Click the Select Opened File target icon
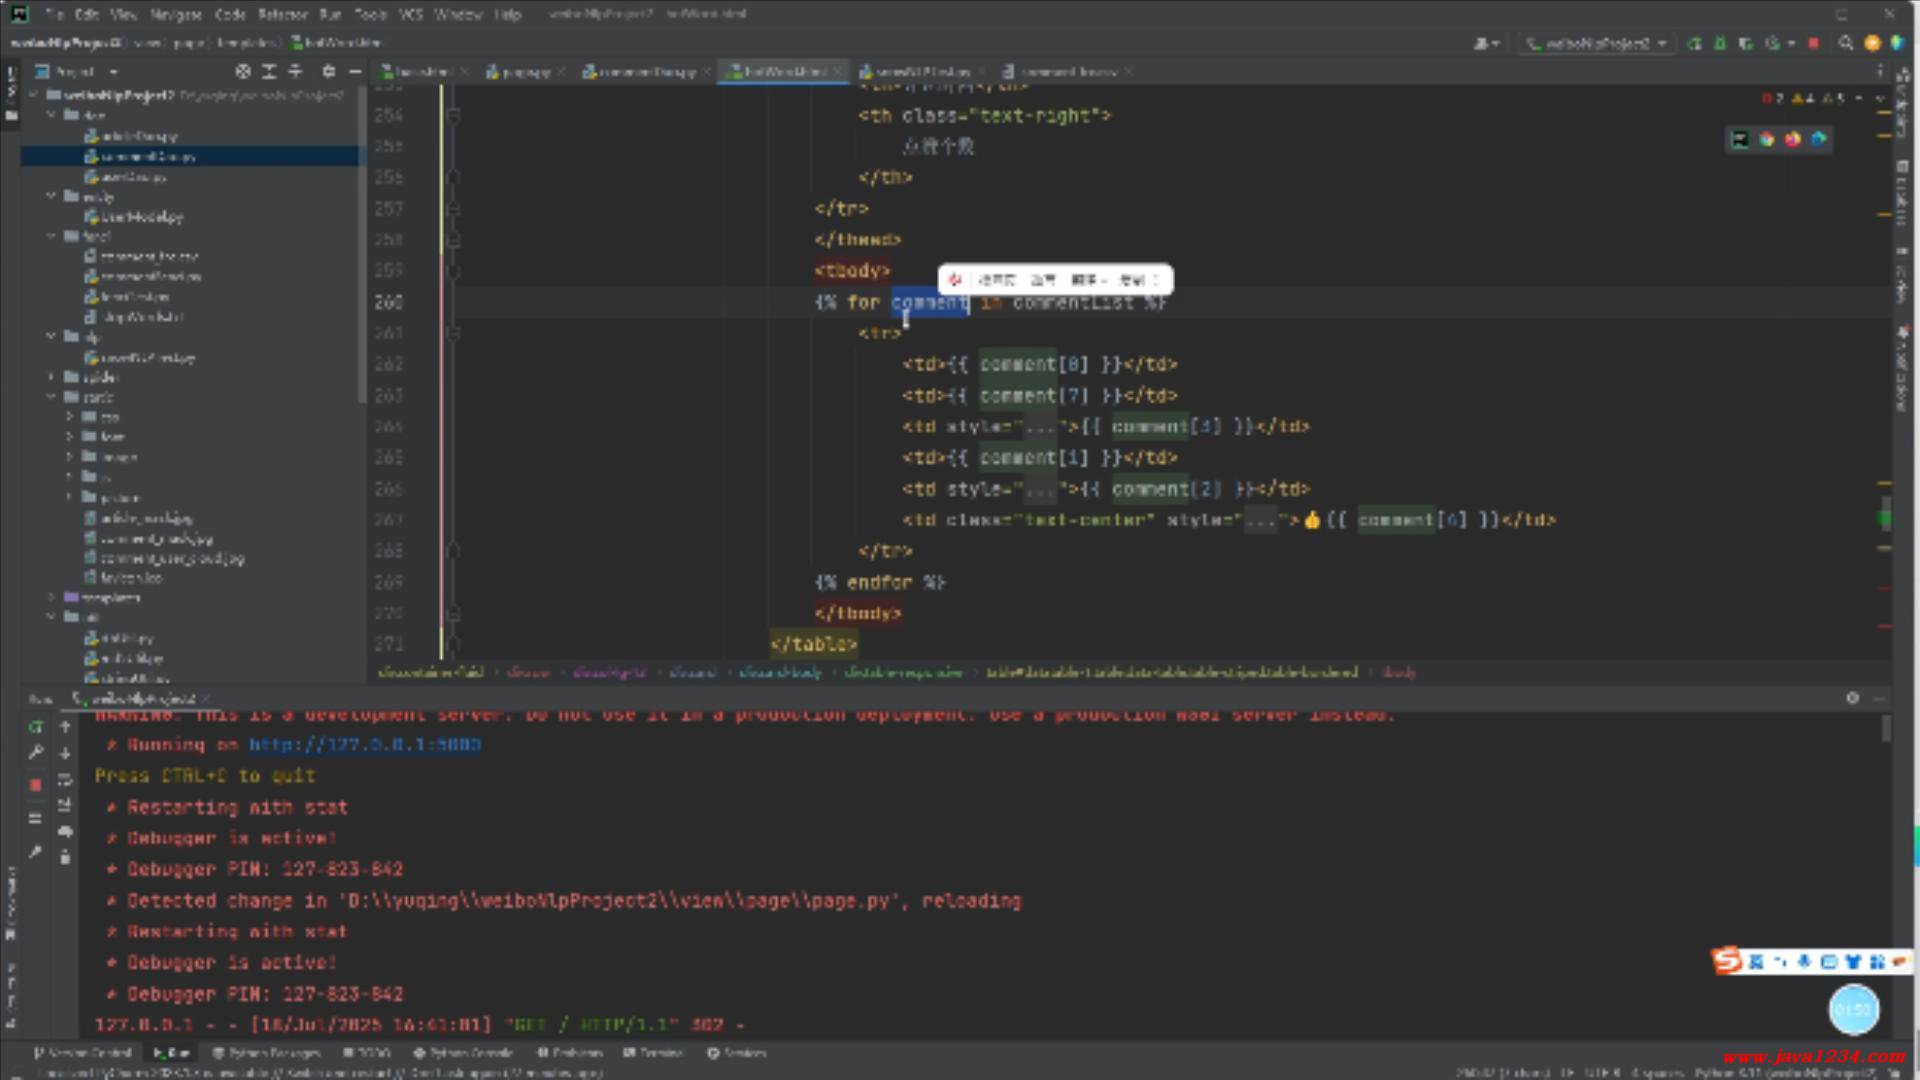The height and width of the screenshot is (1080, 1920). click(x=243, y=71)
